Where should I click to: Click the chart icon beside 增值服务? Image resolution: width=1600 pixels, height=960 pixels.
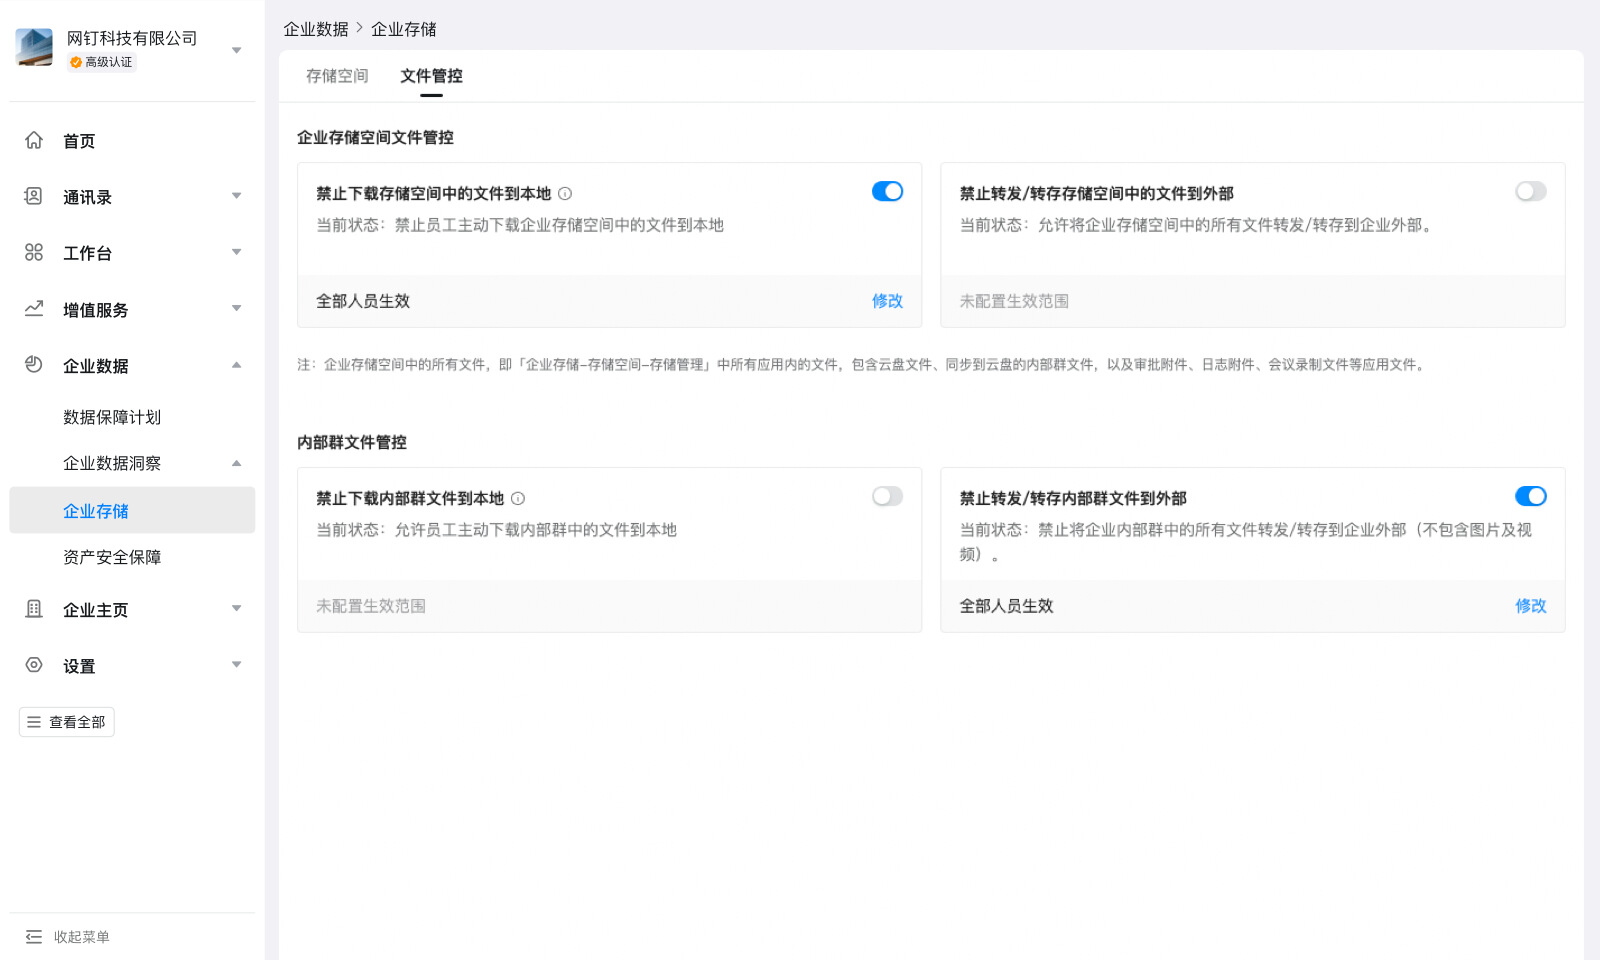pos(34,309)
